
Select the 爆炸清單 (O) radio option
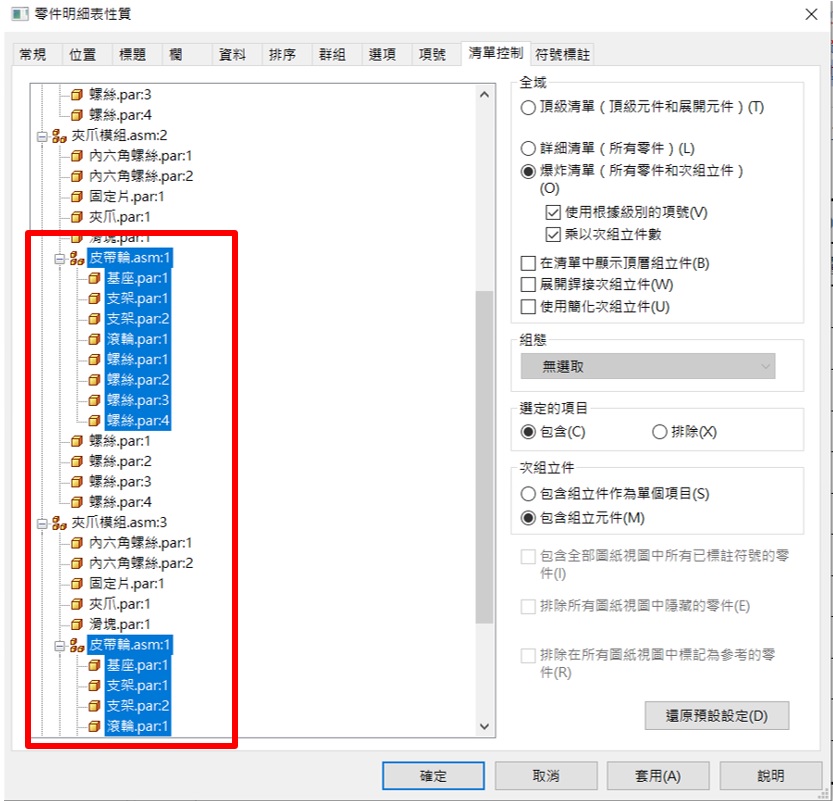528,171
